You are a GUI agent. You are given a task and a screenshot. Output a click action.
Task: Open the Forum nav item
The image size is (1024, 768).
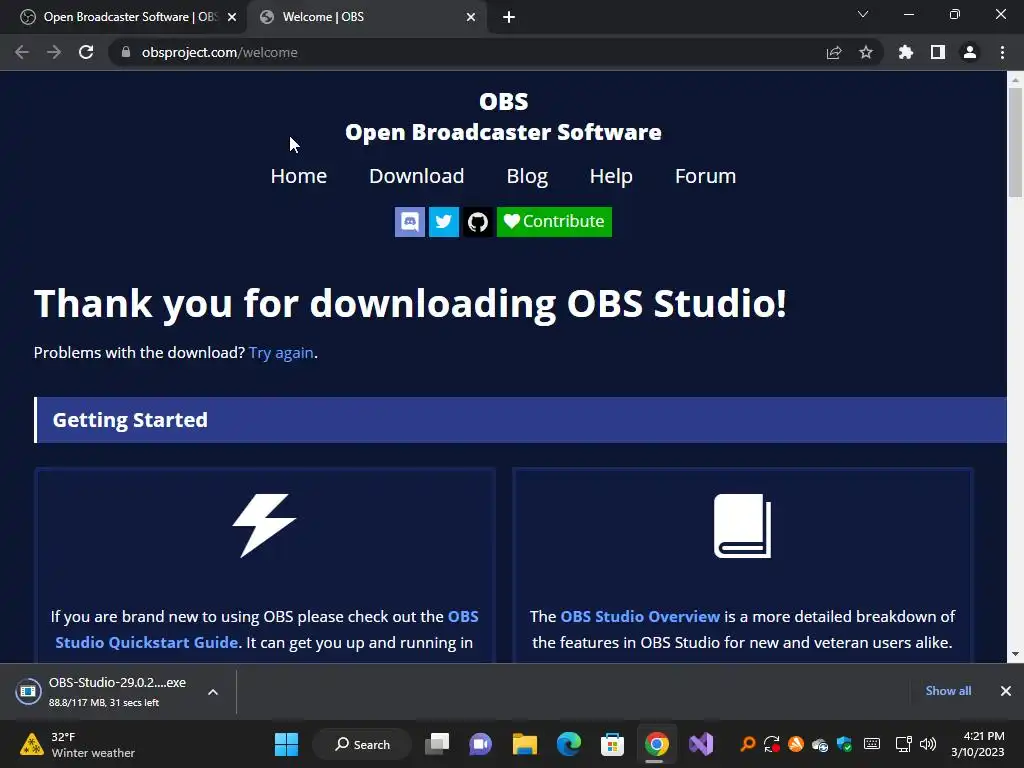(x=705, y=176)
